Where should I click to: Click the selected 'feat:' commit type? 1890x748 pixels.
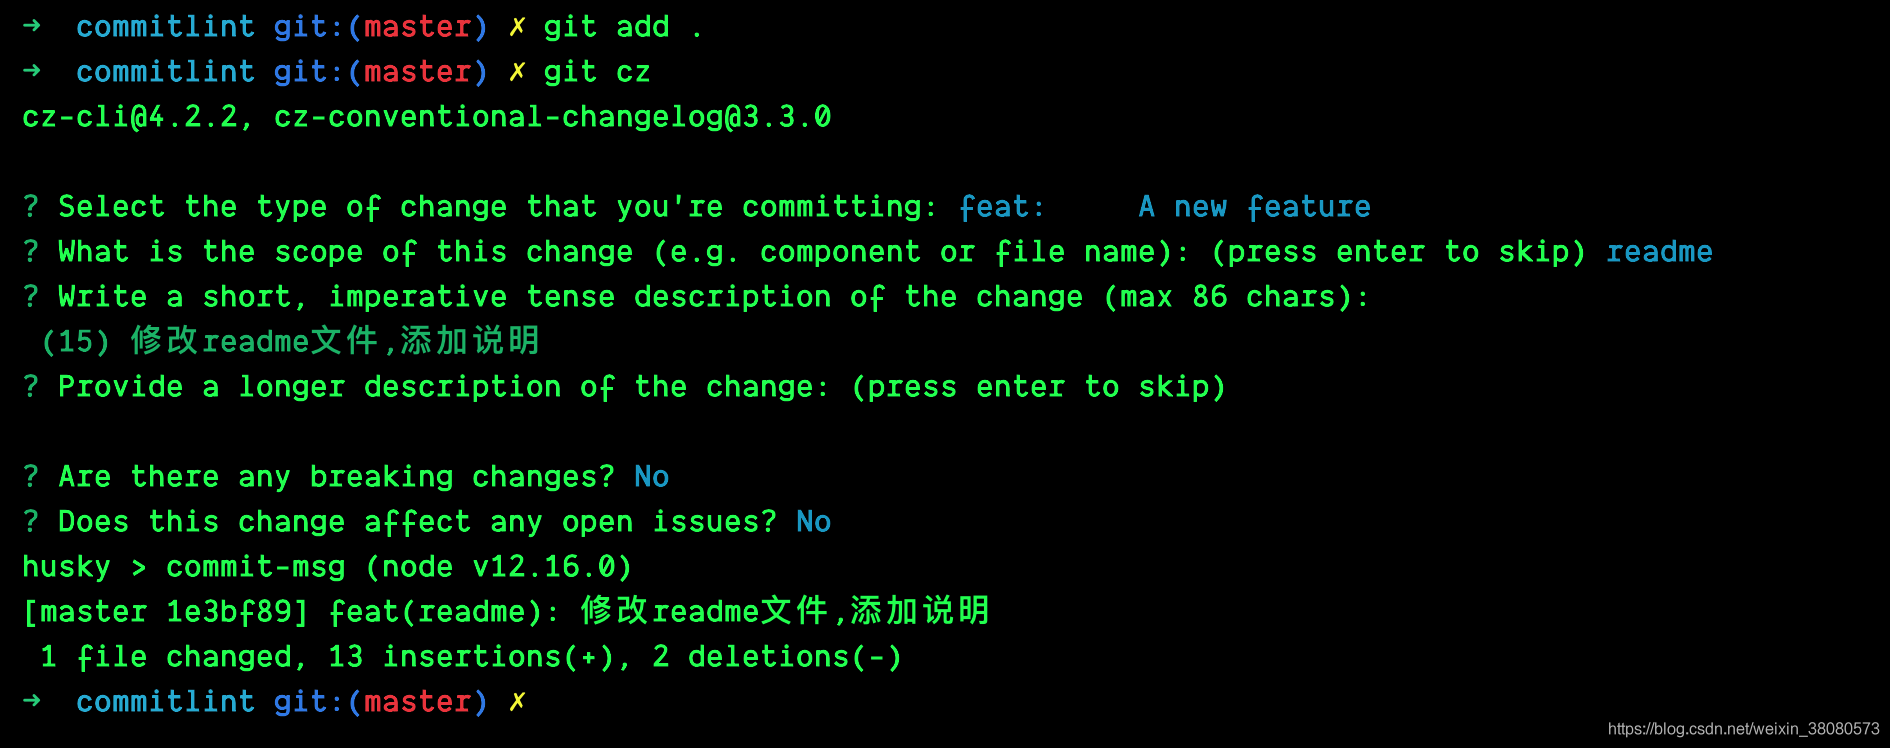coord(1001,207)
